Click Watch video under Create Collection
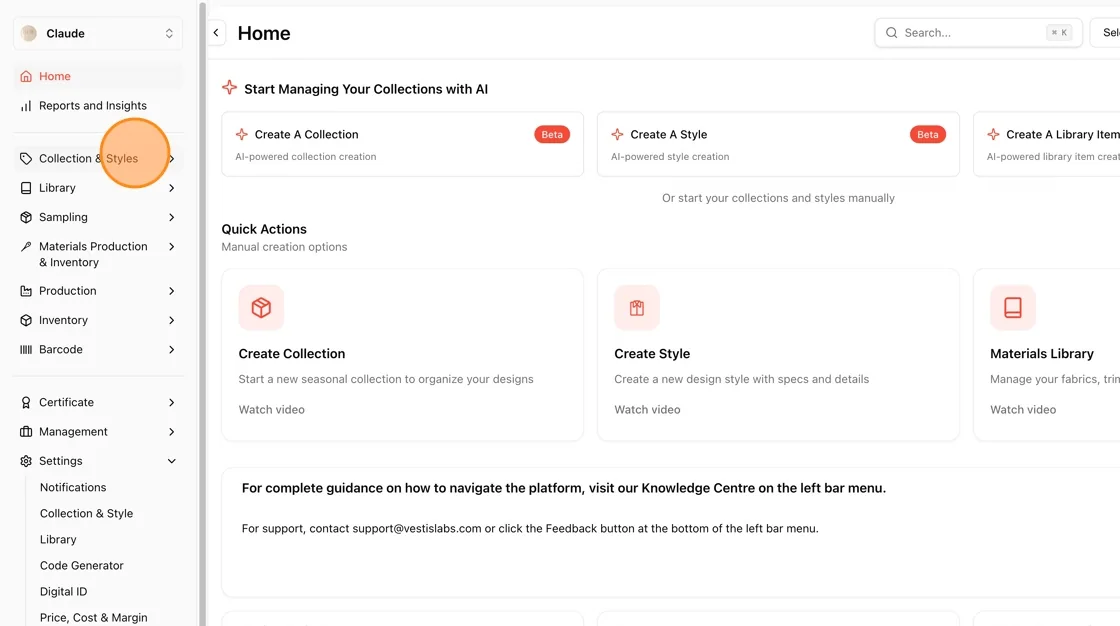This screenshot has width=1120, height=626. [271, 409]
